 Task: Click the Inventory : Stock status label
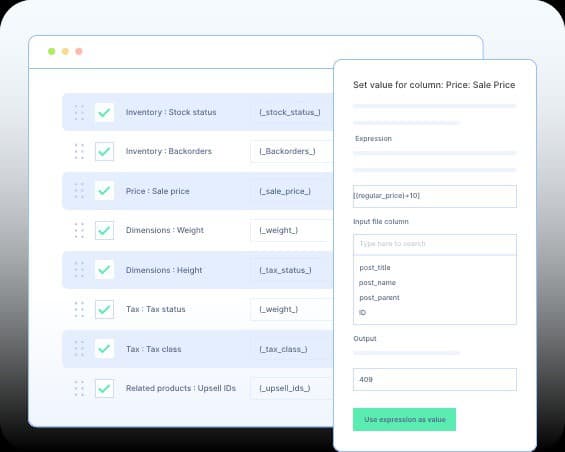coord(171,112)
